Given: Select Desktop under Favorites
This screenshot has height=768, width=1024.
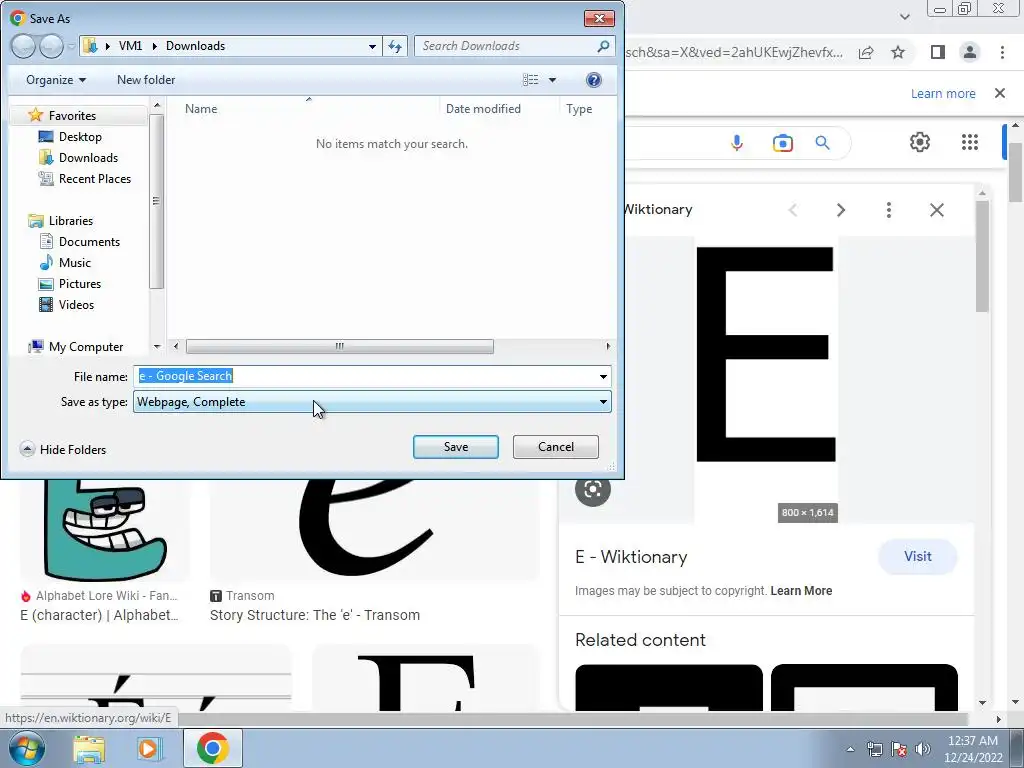Looking at the screenshot, I should click(x=80, y=136).
